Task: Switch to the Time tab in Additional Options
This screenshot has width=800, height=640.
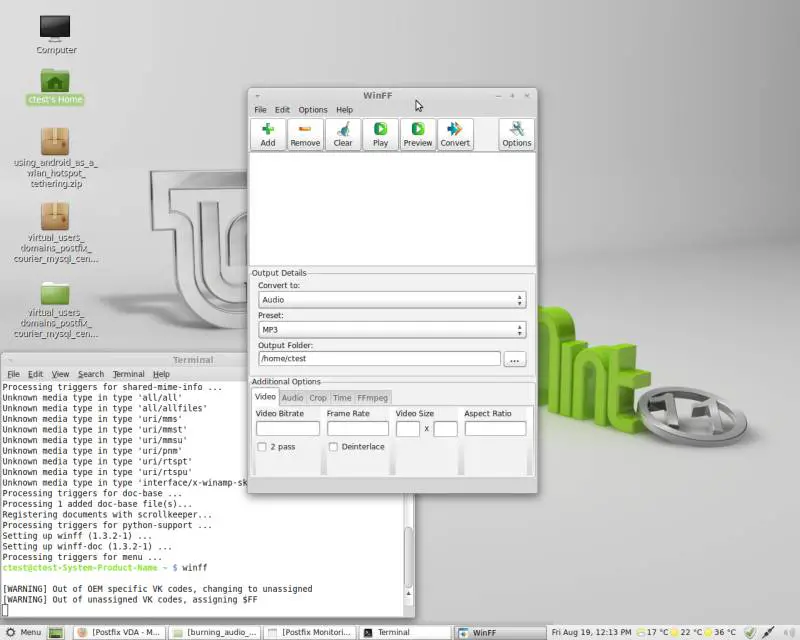Action: (x=342, y=398)
